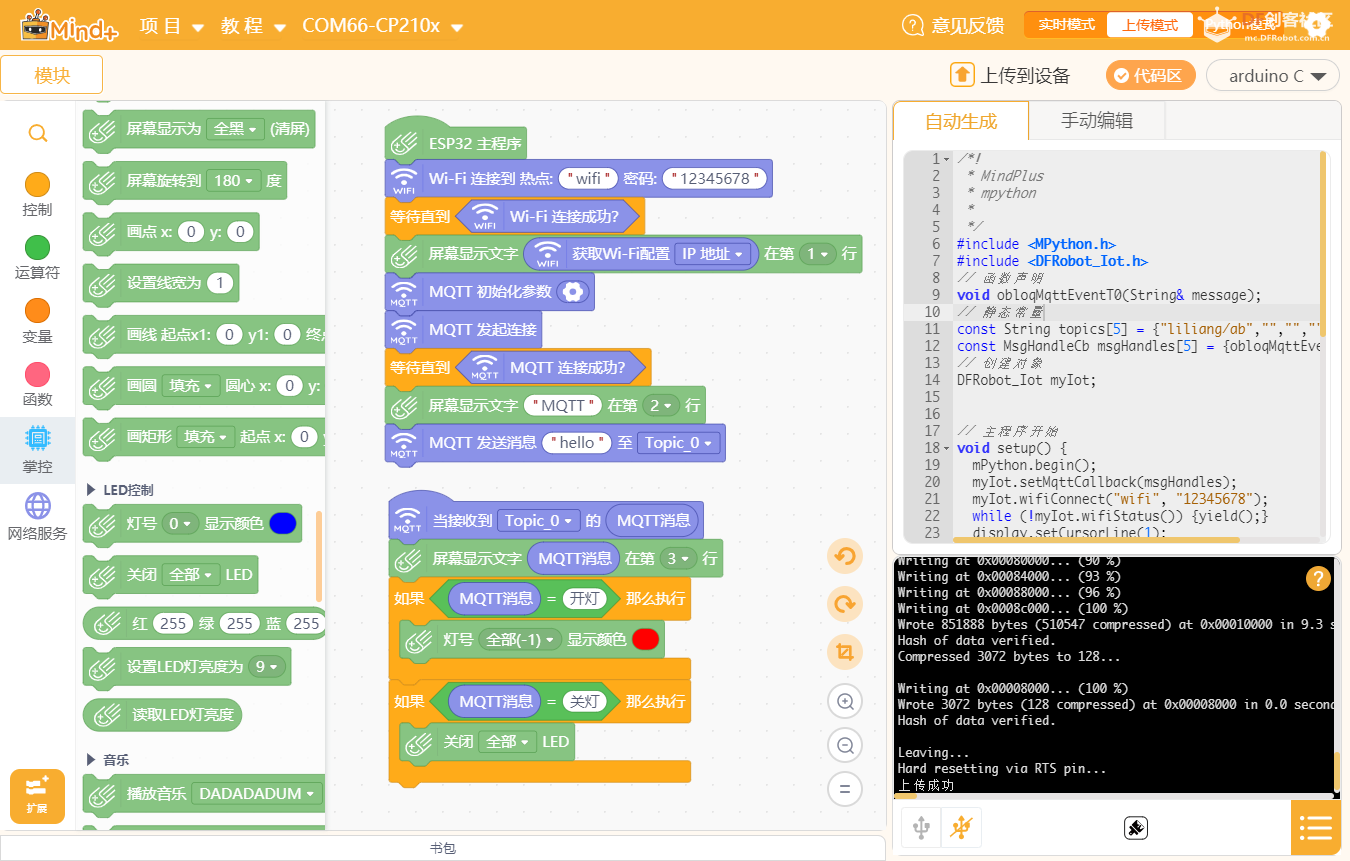1350x861 pixels.
Task: Open the COM66-CP210x port dropdown
Action: [382, 26]
